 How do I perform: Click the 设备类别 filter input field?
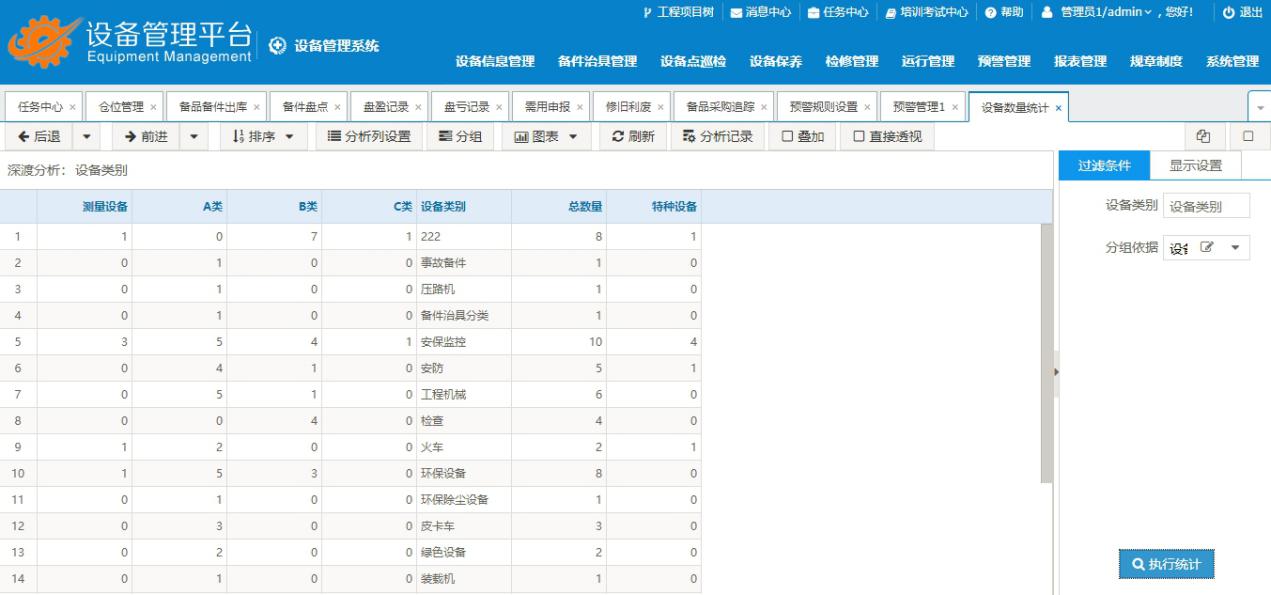[x=1207, y=206]
